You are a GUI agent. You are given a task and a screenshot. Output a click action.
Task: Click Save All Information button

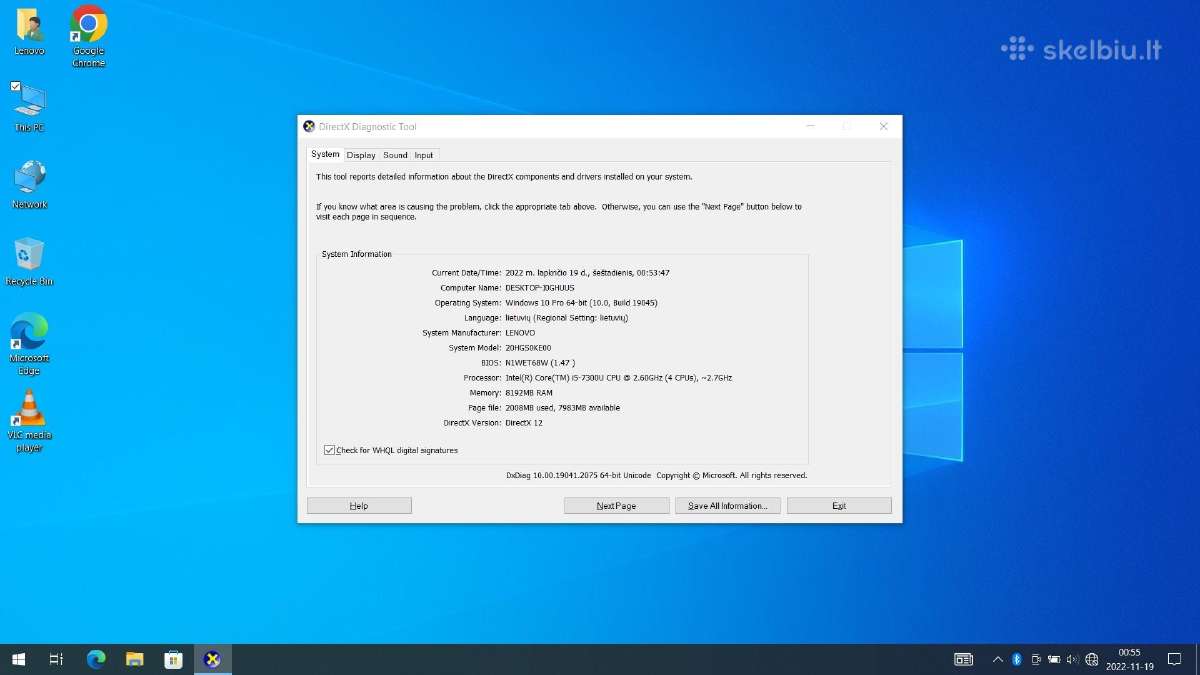(x=727, y=506)
